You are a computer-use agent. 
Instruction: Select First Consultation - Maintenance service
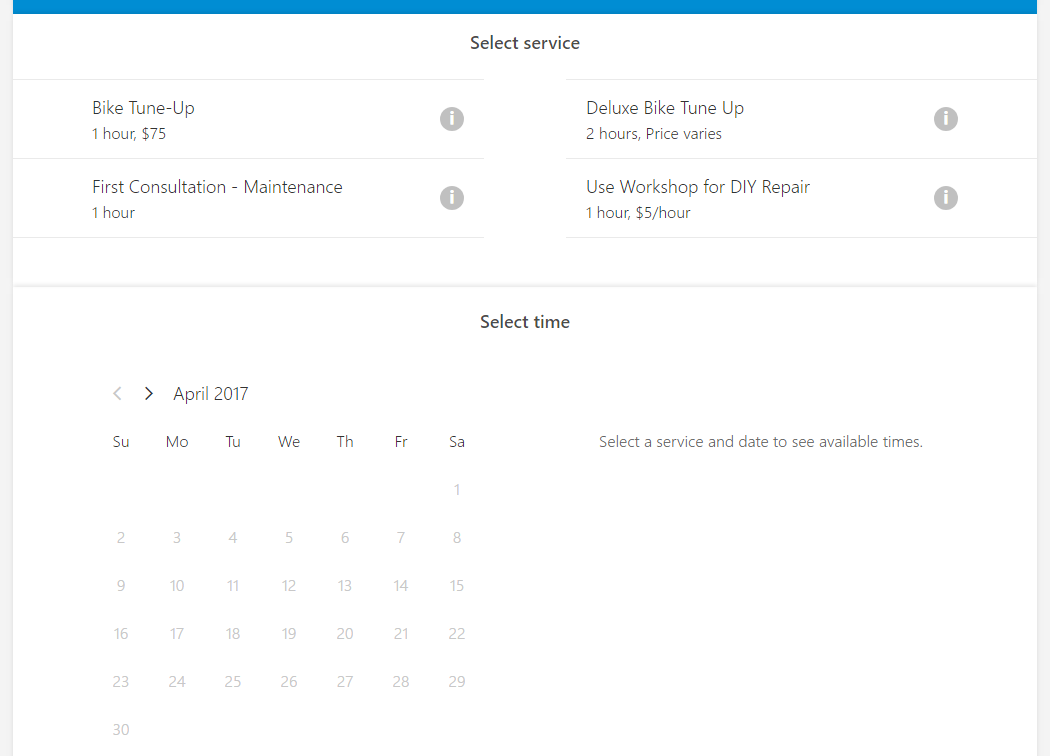[217, 197]
